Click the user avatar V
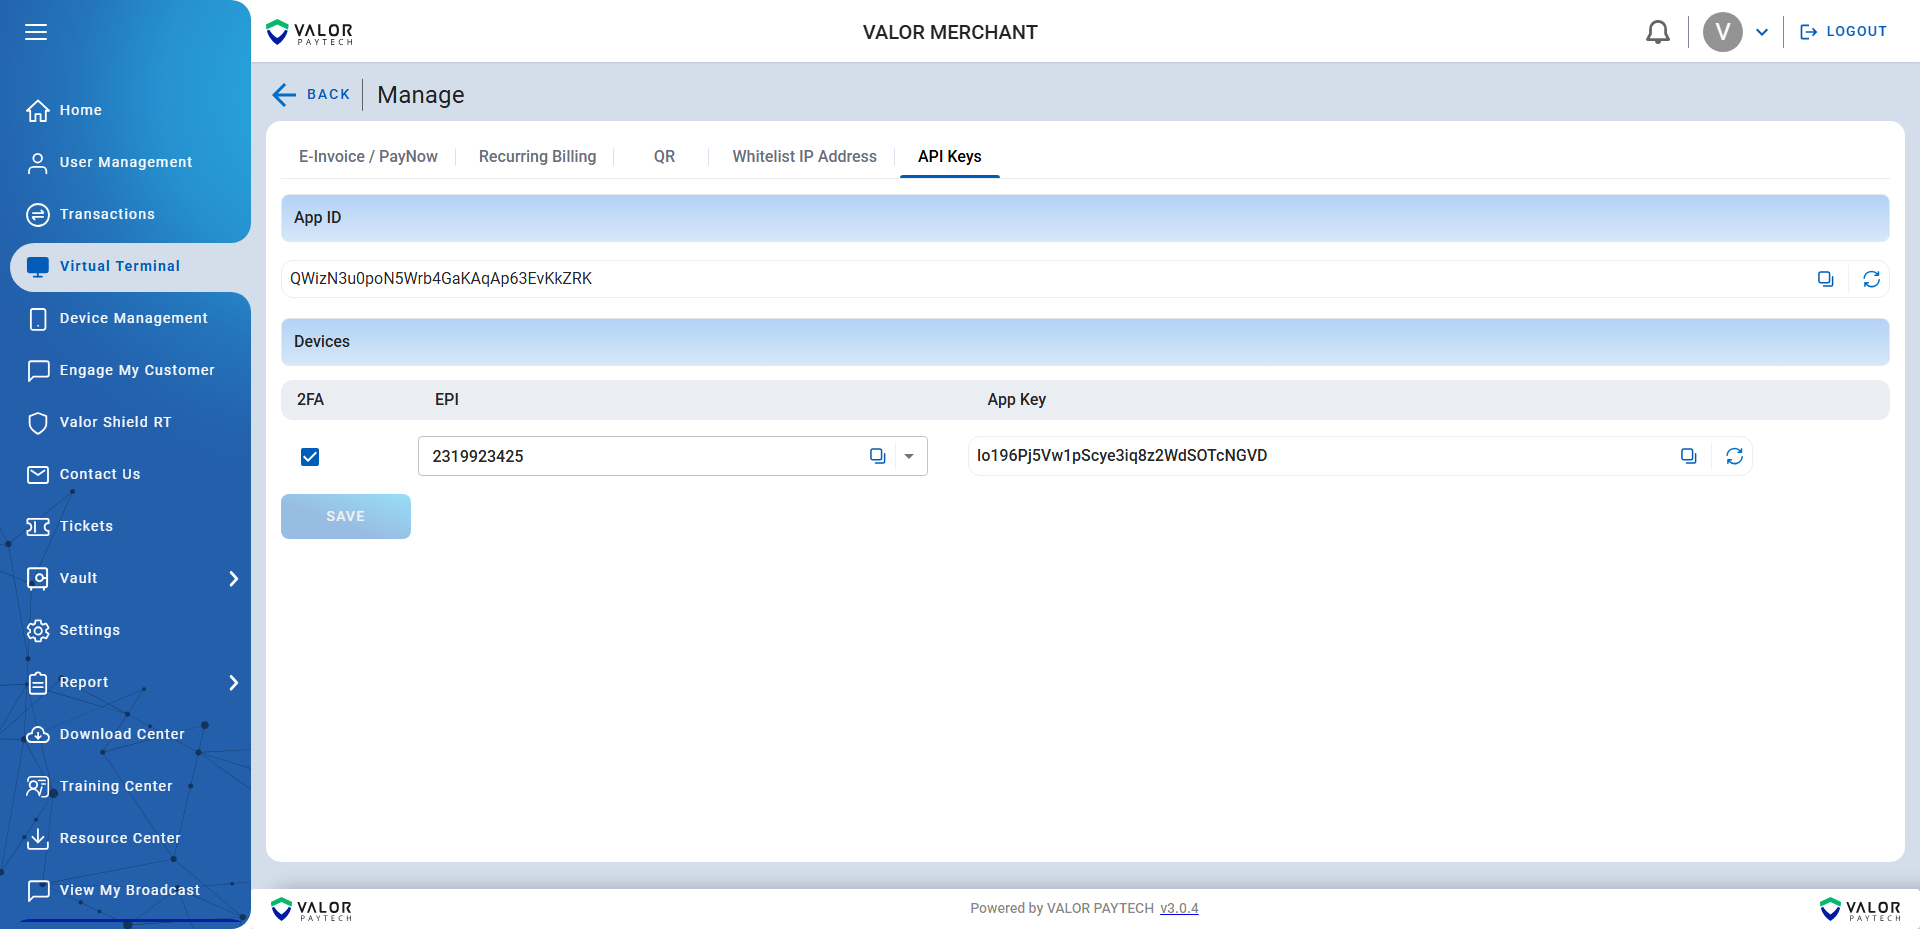Image resolution: width=1920 pixels, height=929 pixels. pos(1723,32)
